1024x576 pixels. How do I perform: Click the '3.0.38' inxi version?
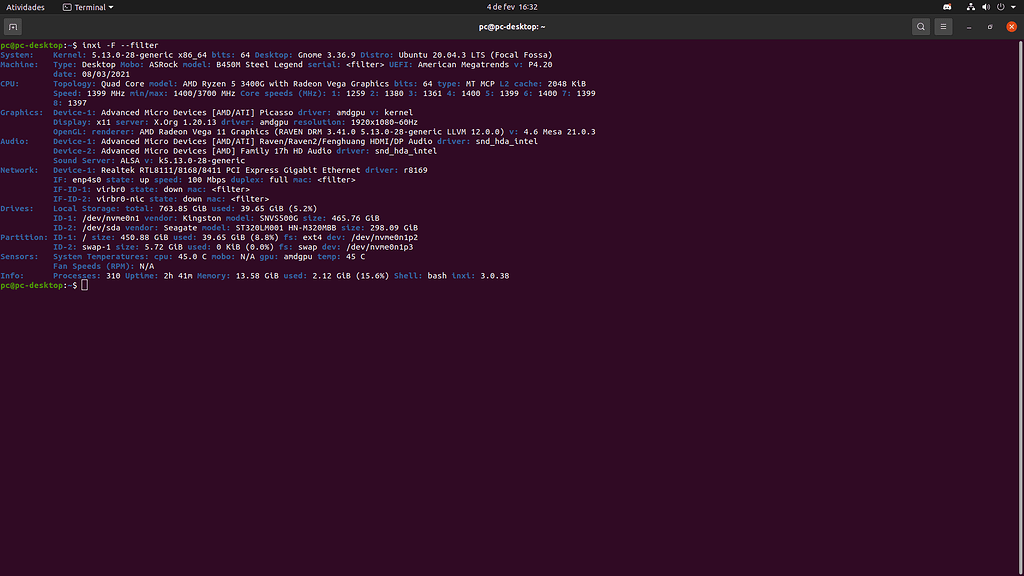(494, 276)
